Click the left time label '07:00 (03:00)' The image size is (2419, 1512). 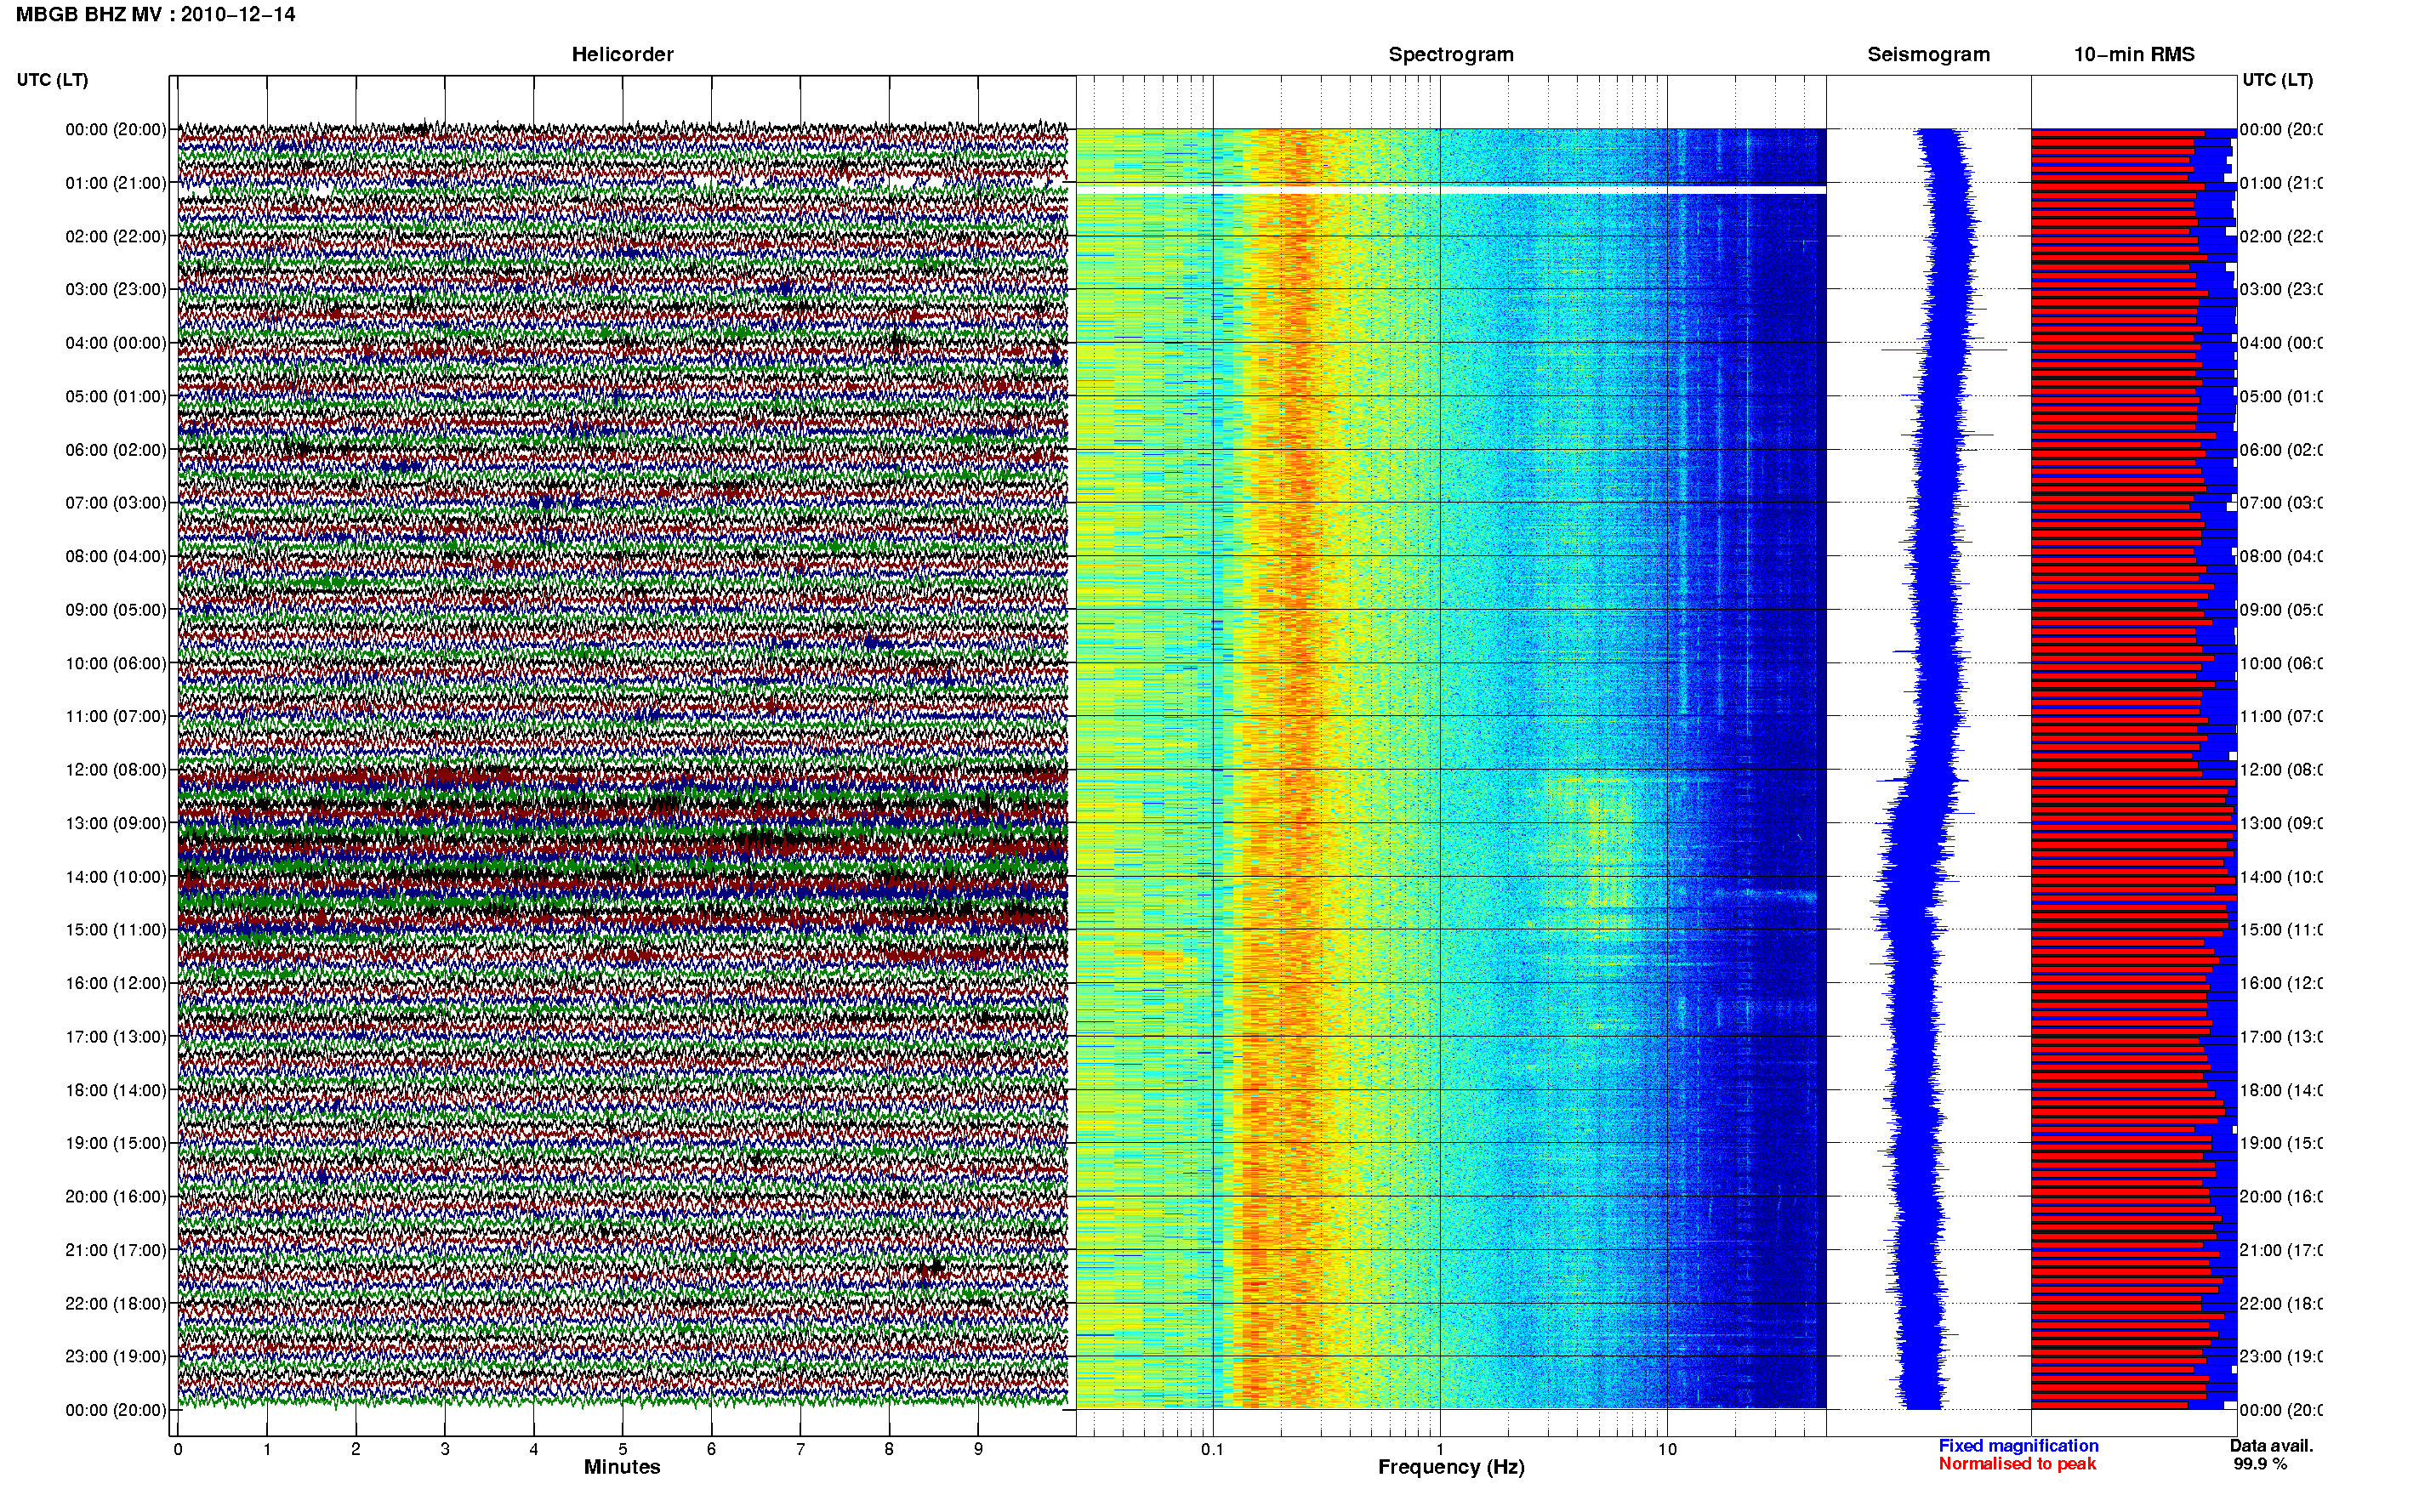click(x=116, y=502)
